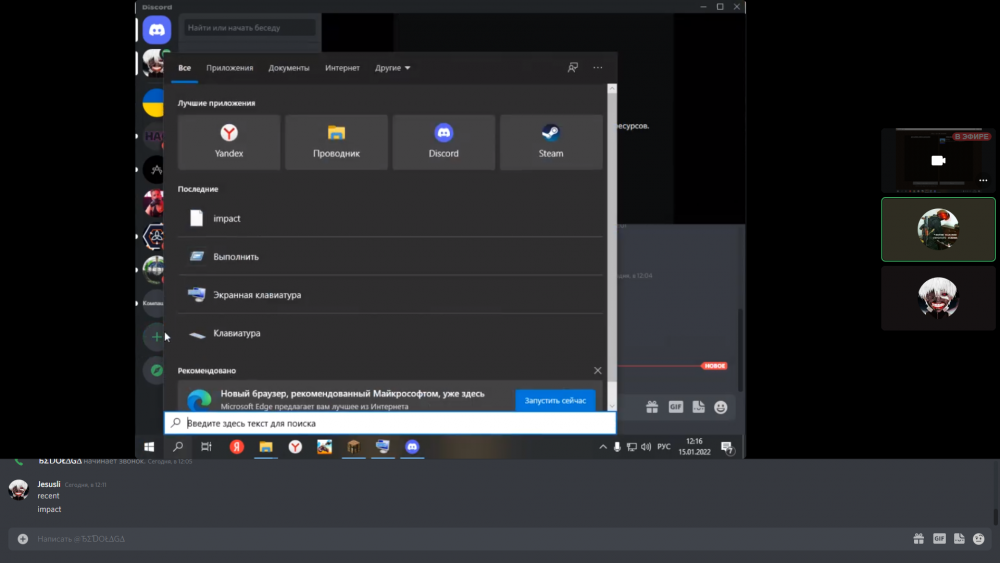Click the scrollbar down arrow in search panel

tap(612, 406)
